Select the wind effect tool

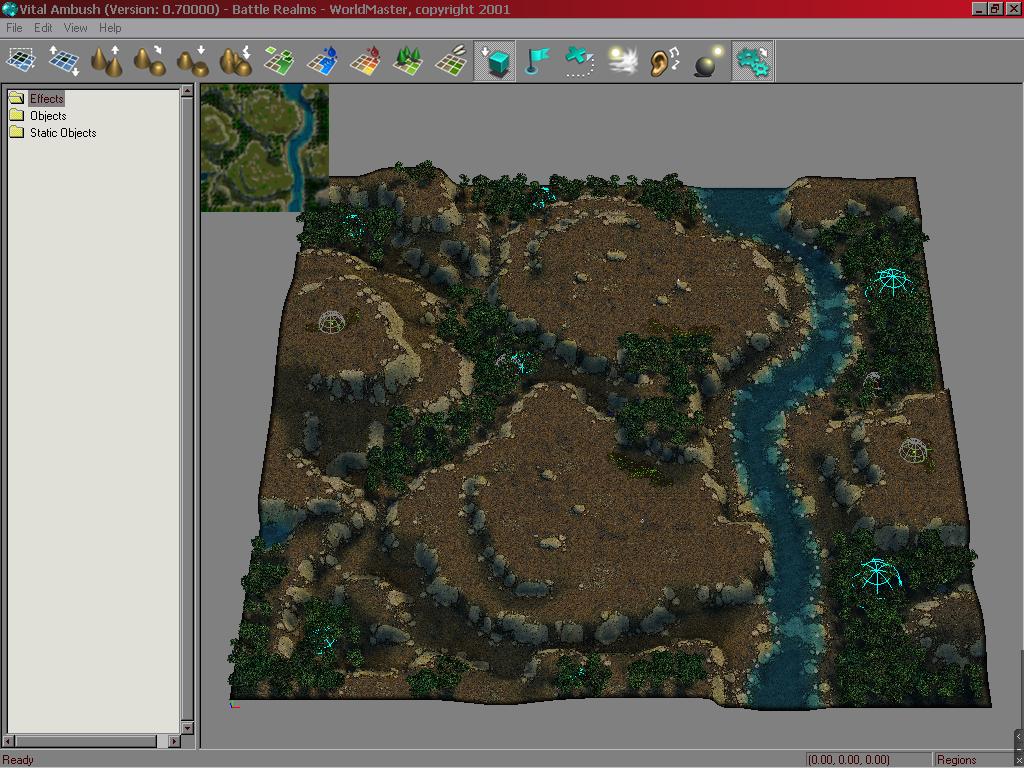(622, 61)
